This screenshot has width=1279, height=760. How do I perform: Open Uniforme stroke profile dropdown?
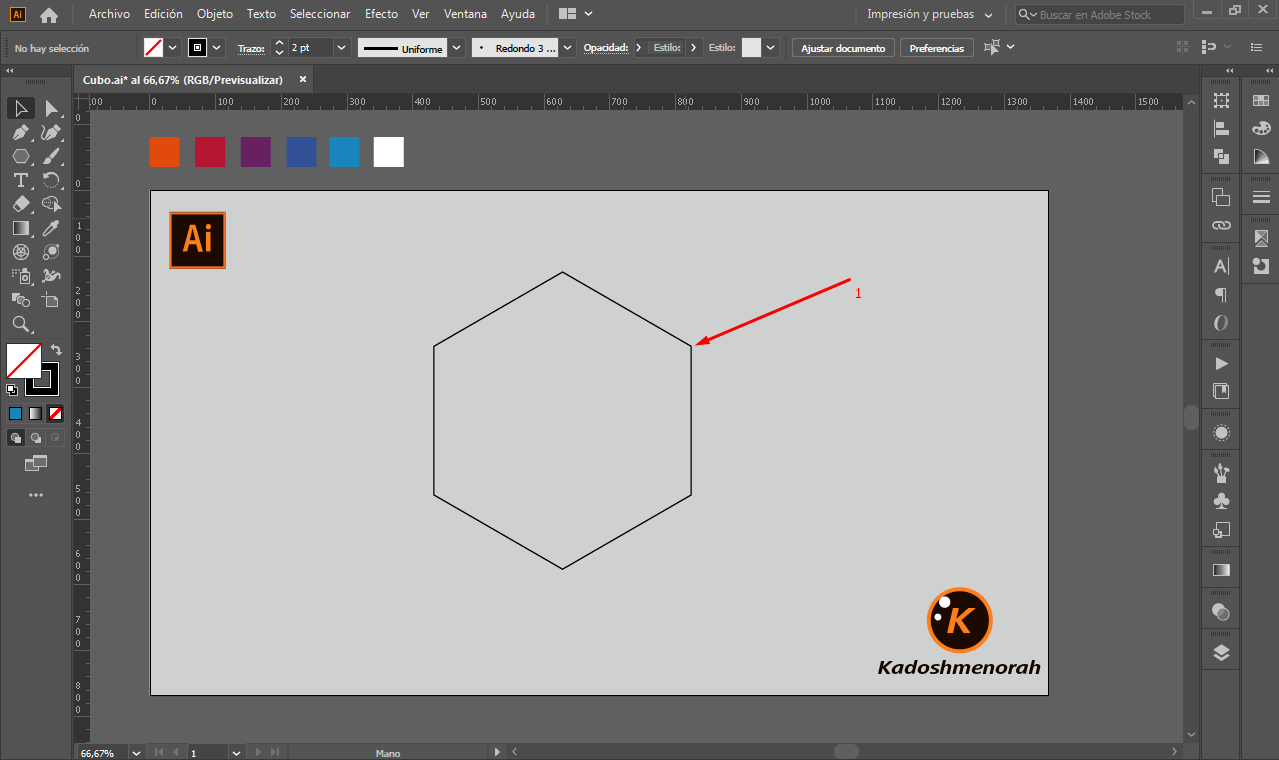point(457,47)
